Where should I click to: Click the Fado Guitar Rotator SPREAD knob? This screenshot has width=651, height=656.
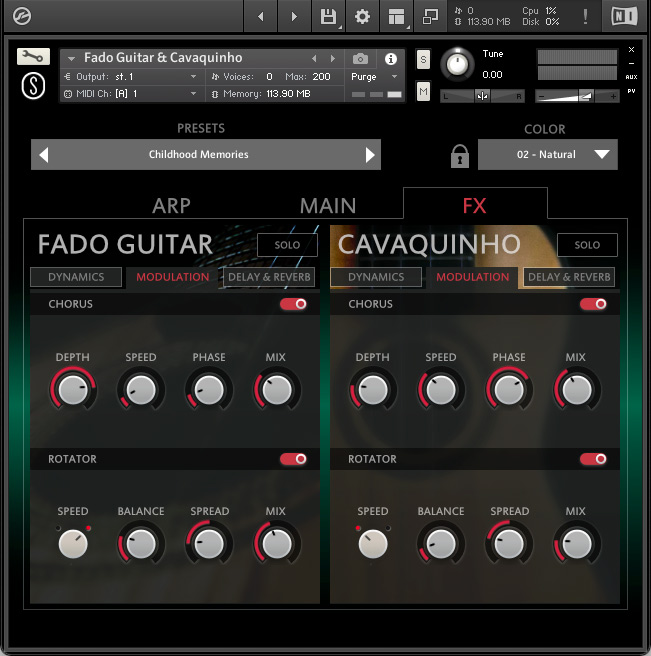point(209,543)
